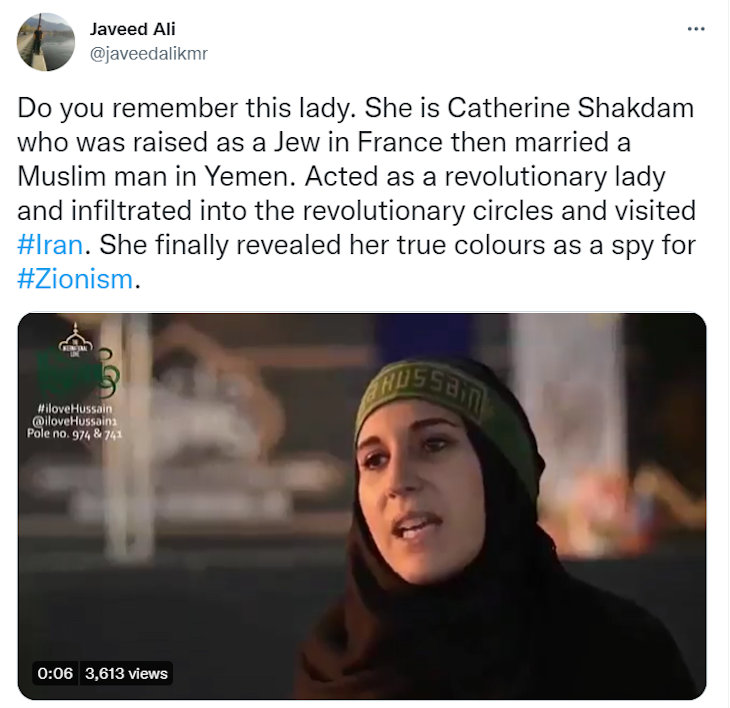Open Javeed Ali's profile avatar
730x708 pixels.
(46, 41)
